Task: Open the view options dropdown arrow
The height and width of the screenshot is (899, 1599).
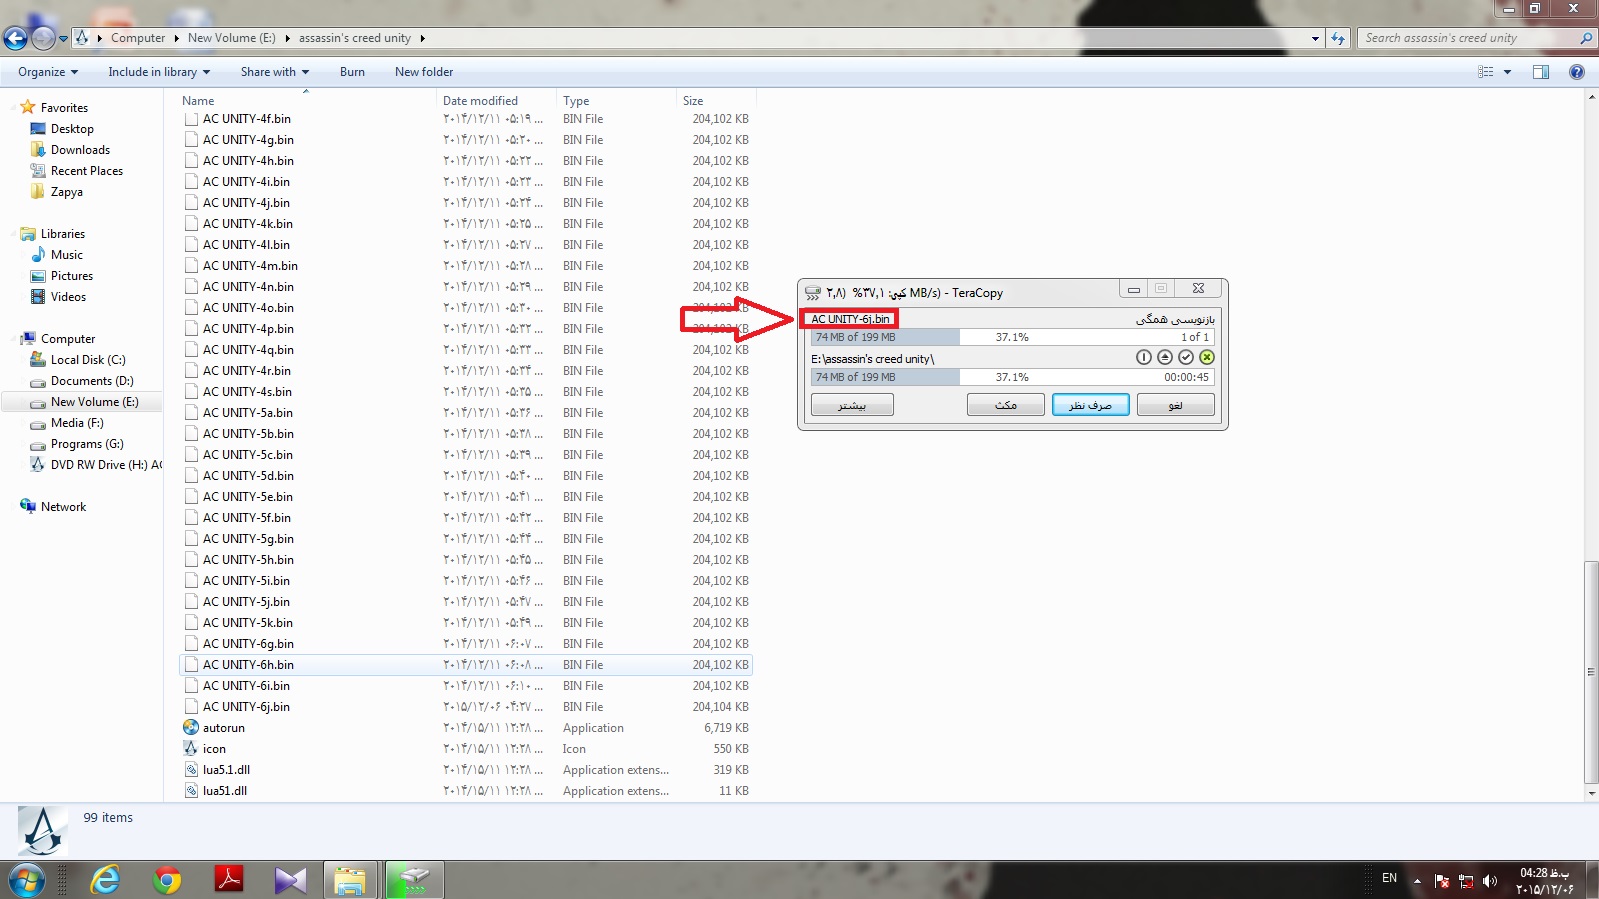Action: pyautogui.click(x=1507, y=72)
